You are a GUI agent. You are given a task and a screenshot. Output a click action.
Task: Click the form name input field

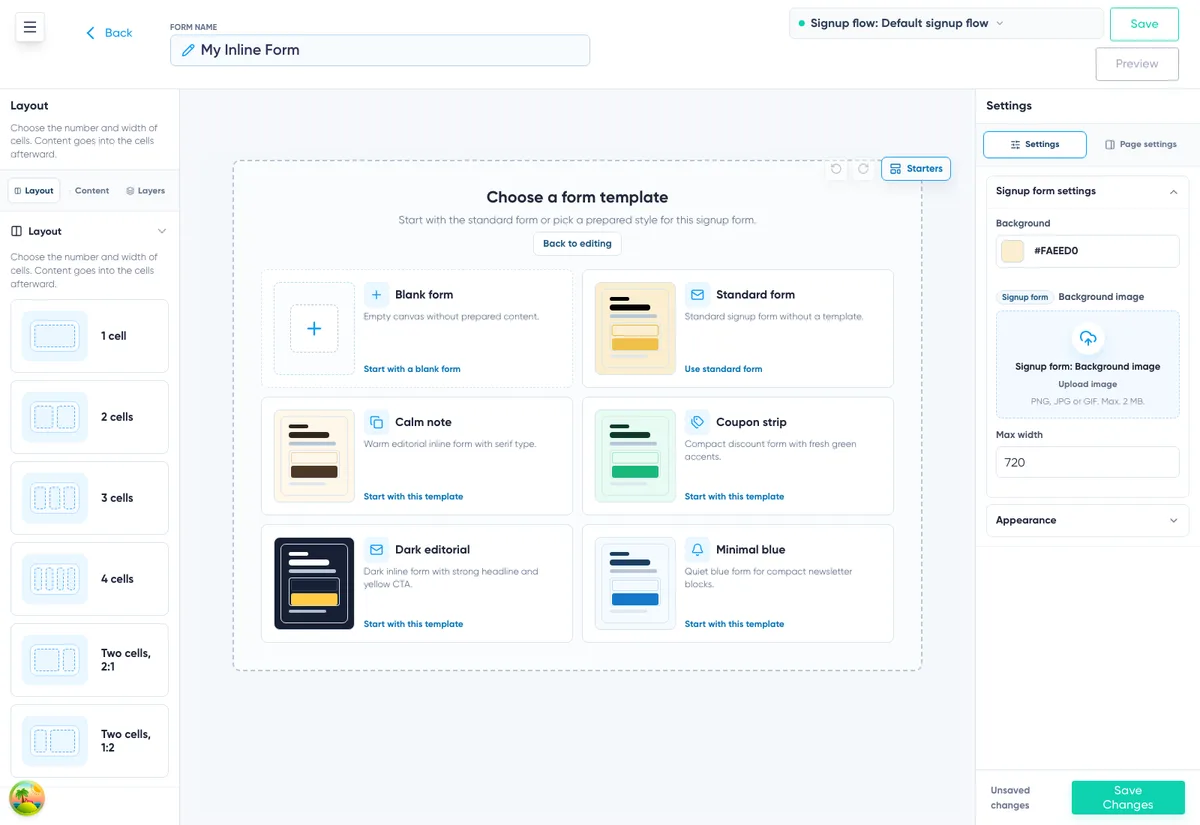point(380,50)
